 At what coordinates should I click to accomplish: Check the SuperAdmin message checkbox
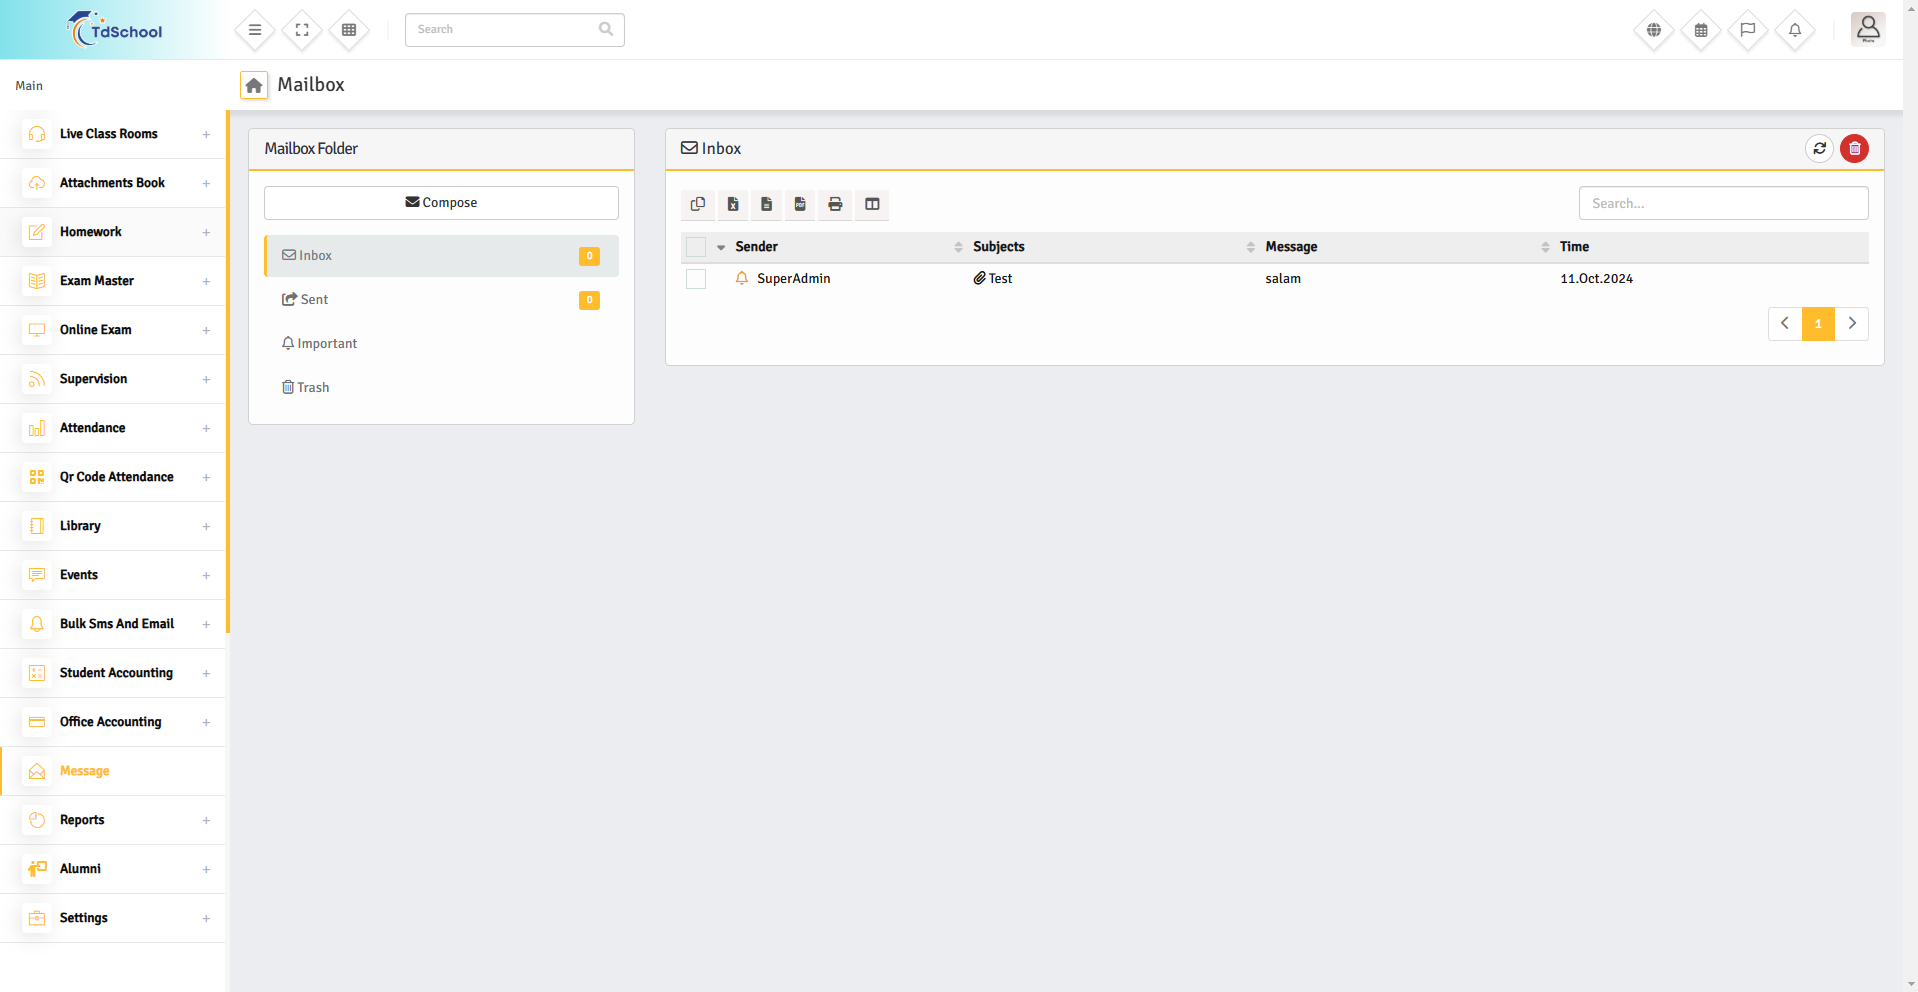click(696, 279)
